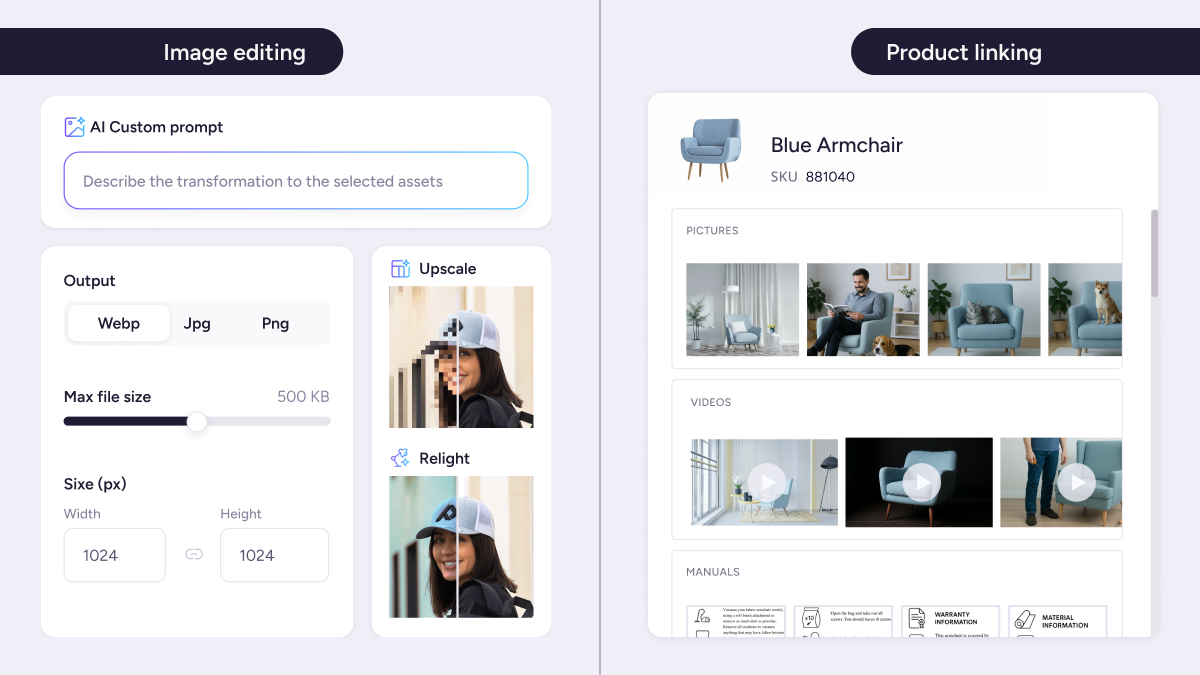Play the bright window room video
Screen dimensions: 1200x675
pos(765,482)
